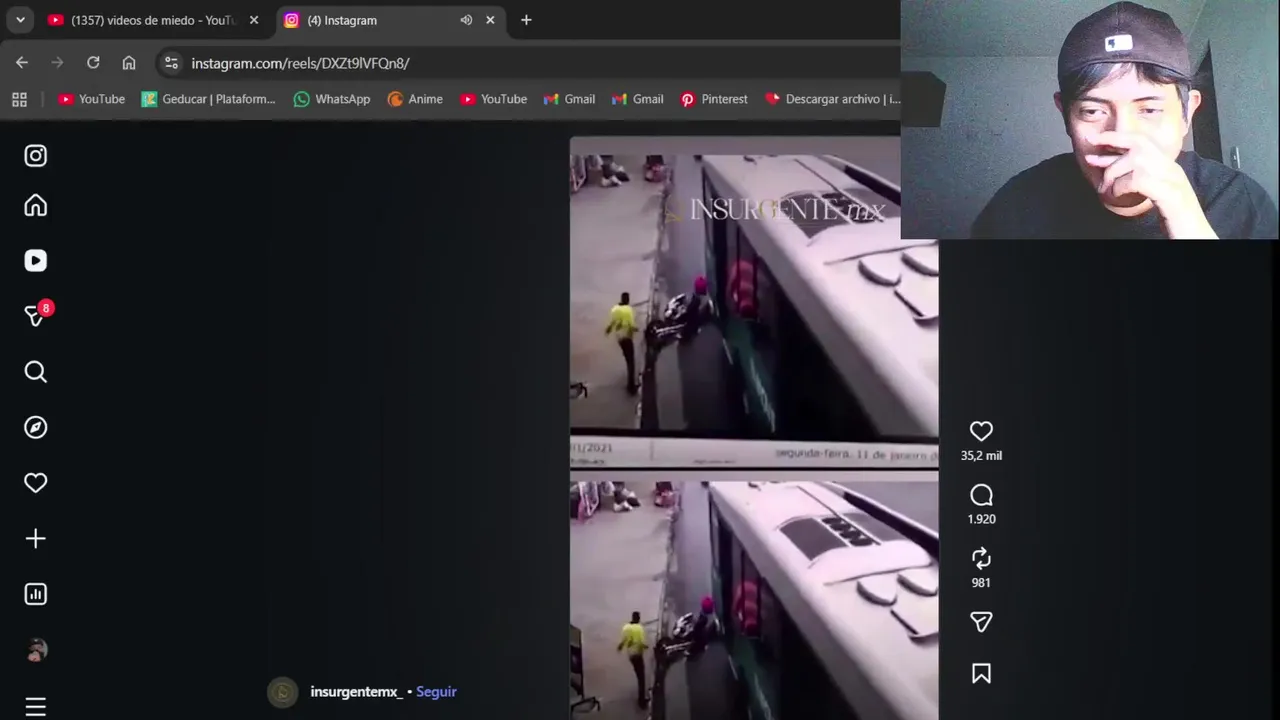Open the Anime bookmark
The width and height of the screenshot is (1280, 720).
click(415, 99)
